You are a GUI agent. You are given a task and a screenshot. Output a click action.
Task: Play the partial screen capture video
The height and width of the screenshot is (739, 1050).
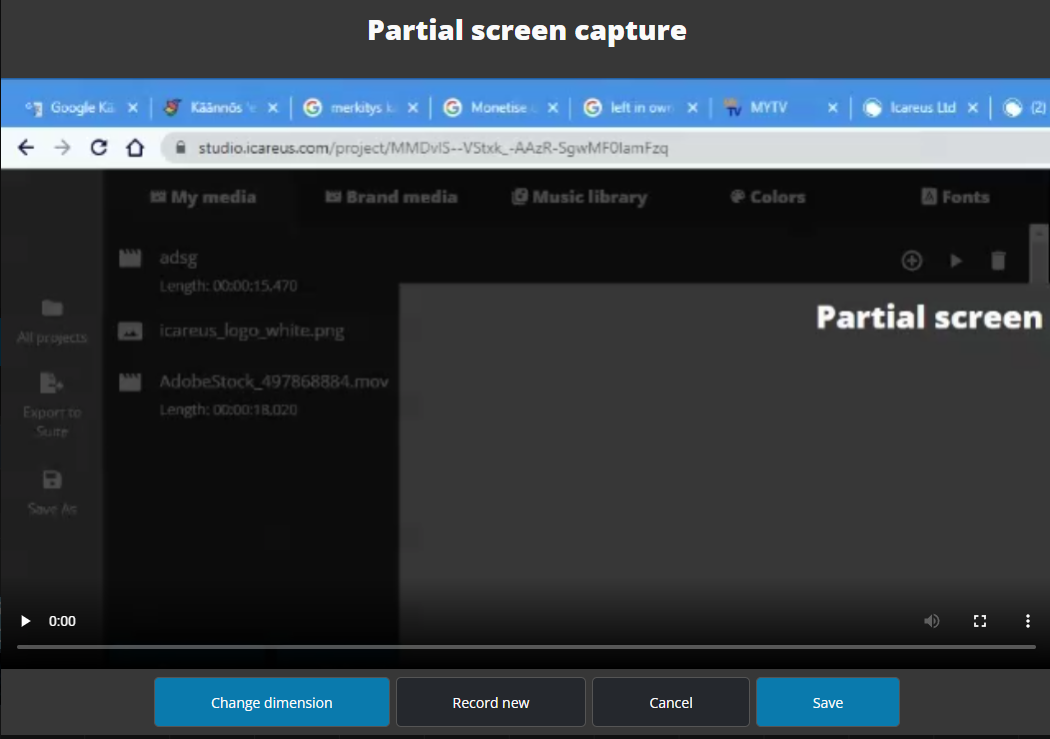click(x=26, y=621)
